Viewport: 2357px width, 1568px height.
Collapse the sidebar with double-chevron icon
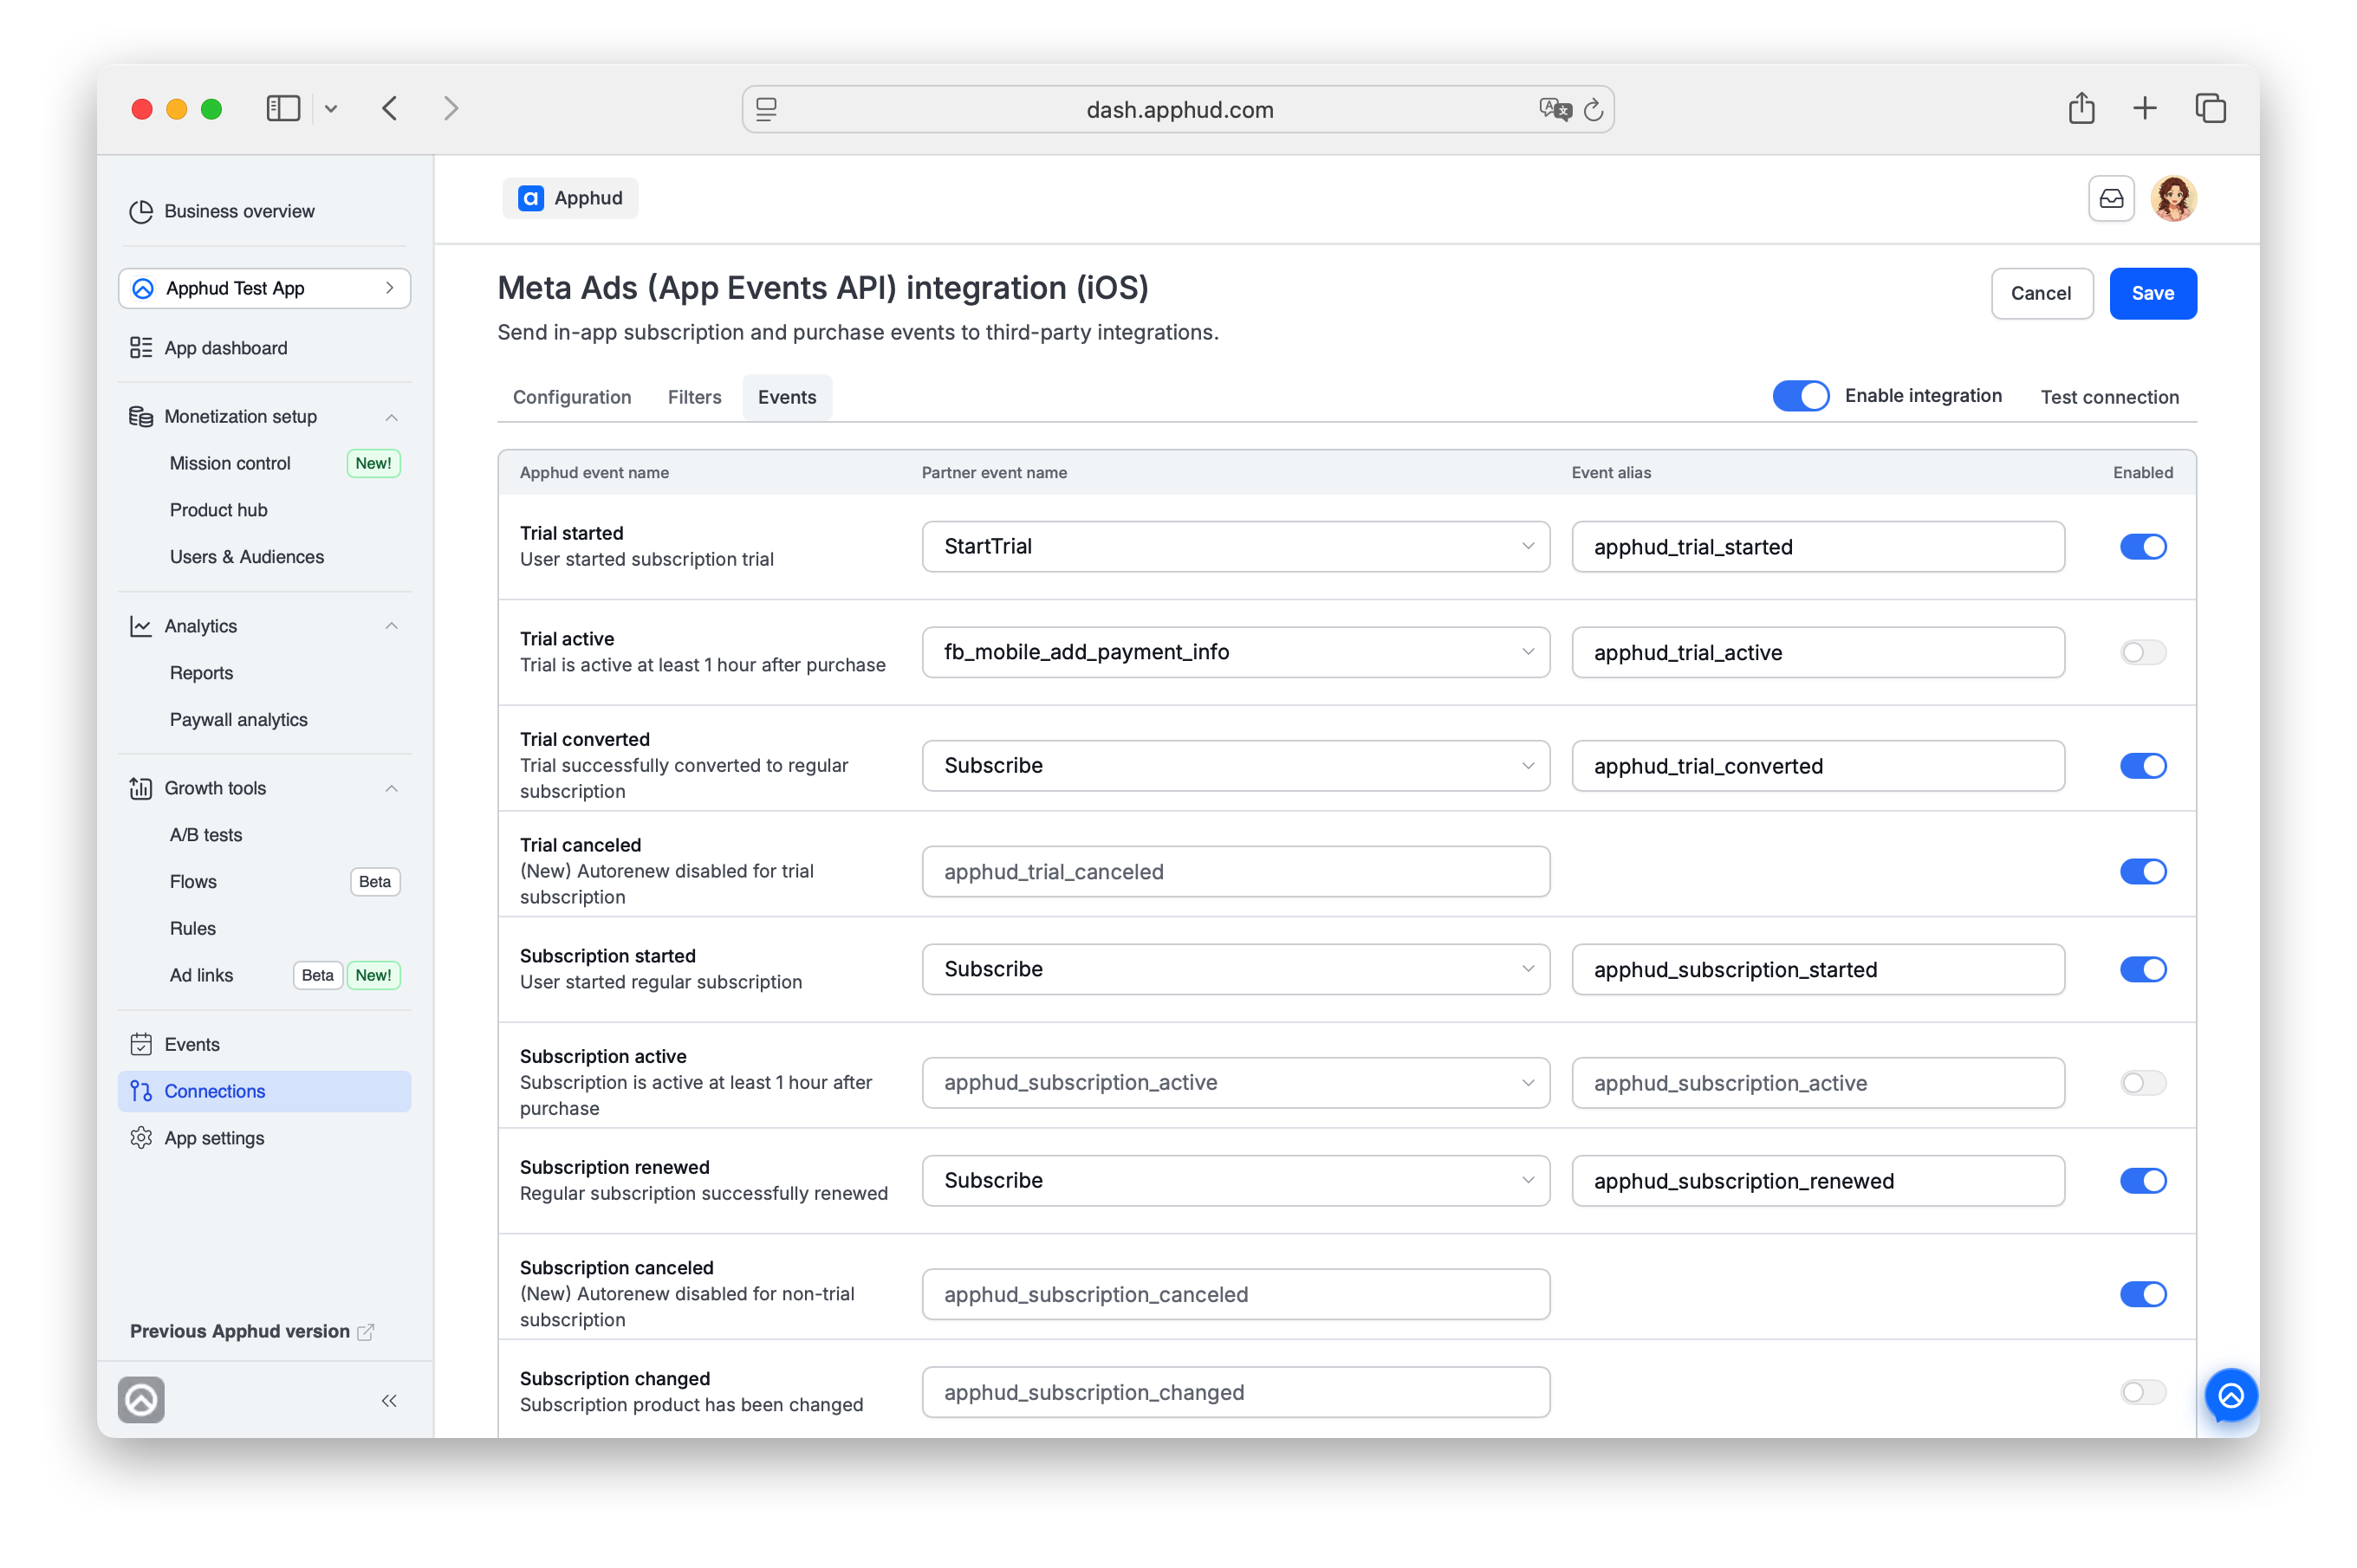(x=389, y=1400)
